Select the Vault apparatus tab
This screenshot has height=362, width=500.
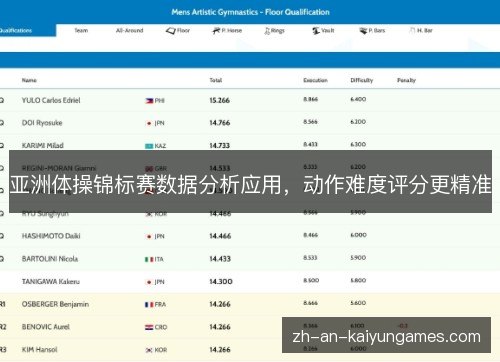(323, 31)
